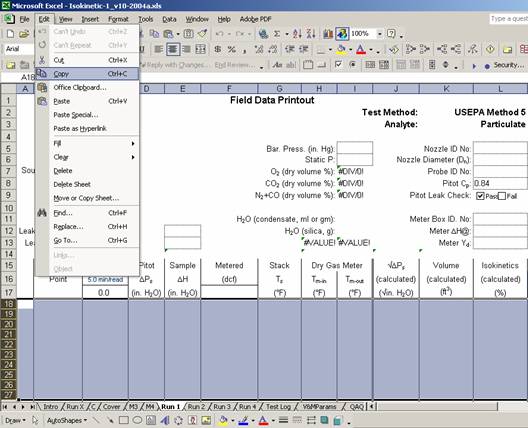This screenshot has height=428, width=528.
Task: Click row header 18
Action: point(8,304)
